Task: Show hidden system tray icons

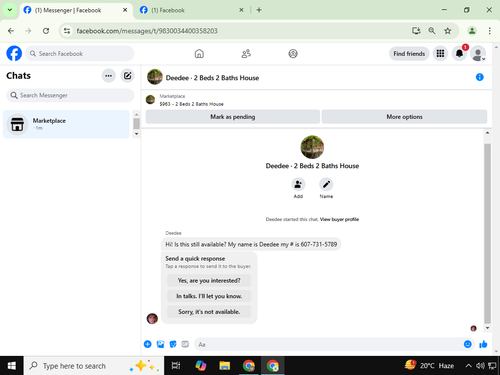Action: pyautogui.click(x=468, y=366)
